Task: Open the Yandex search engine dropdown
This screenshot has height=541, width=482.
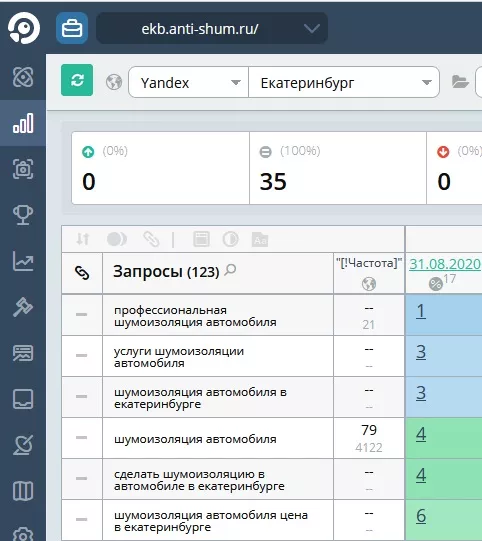Action: coord(188,82)
